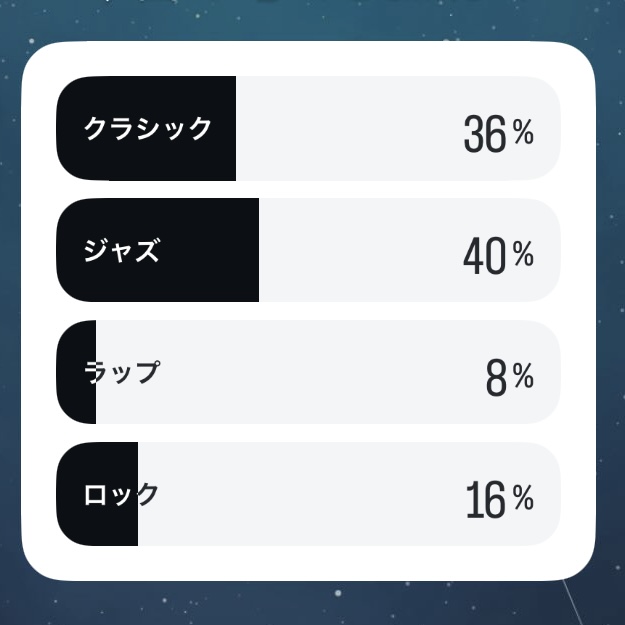The width and height of the screenshot is (625, 625).
Task: Click the white poll card's top margin
Action: pyautogui.click(x=309, y=58)
